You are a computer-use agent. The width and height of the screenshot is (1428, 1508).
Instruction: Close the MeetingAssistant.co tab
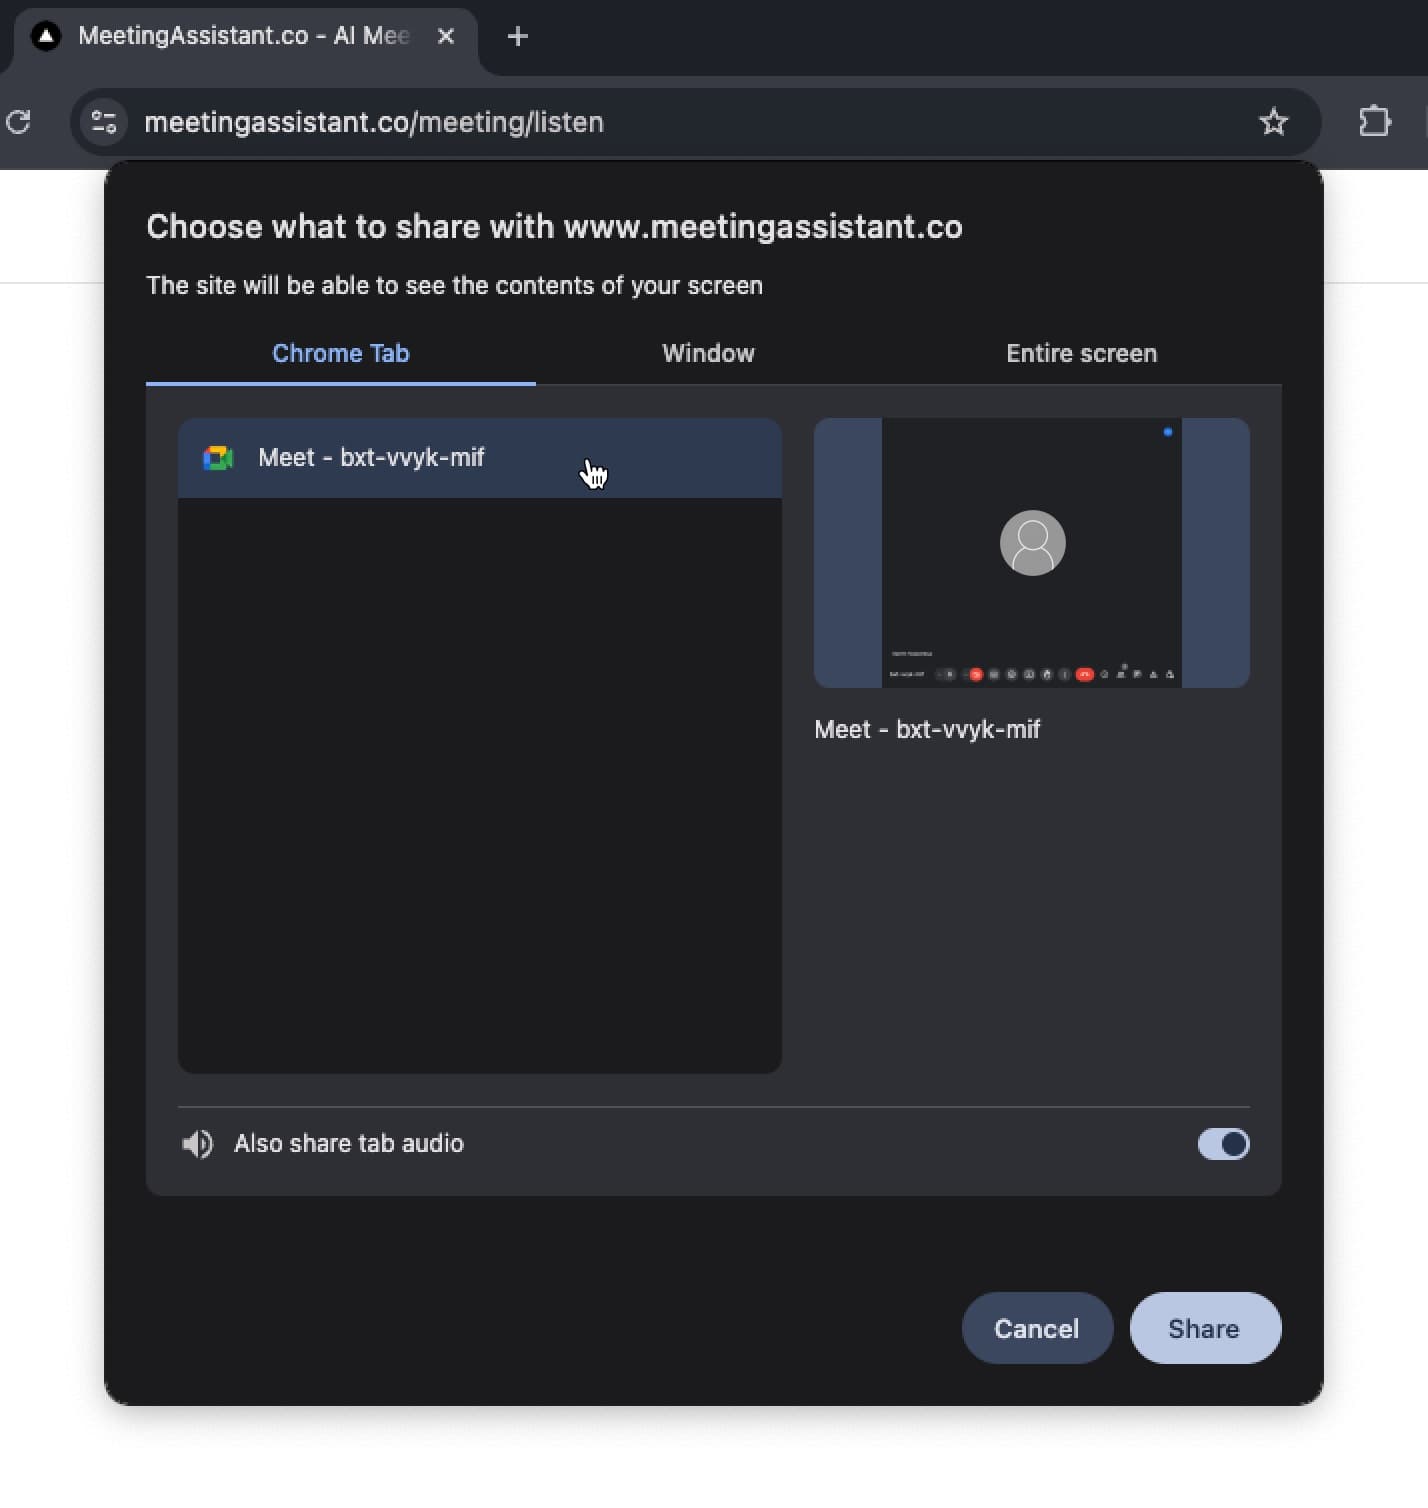point(446,36)
